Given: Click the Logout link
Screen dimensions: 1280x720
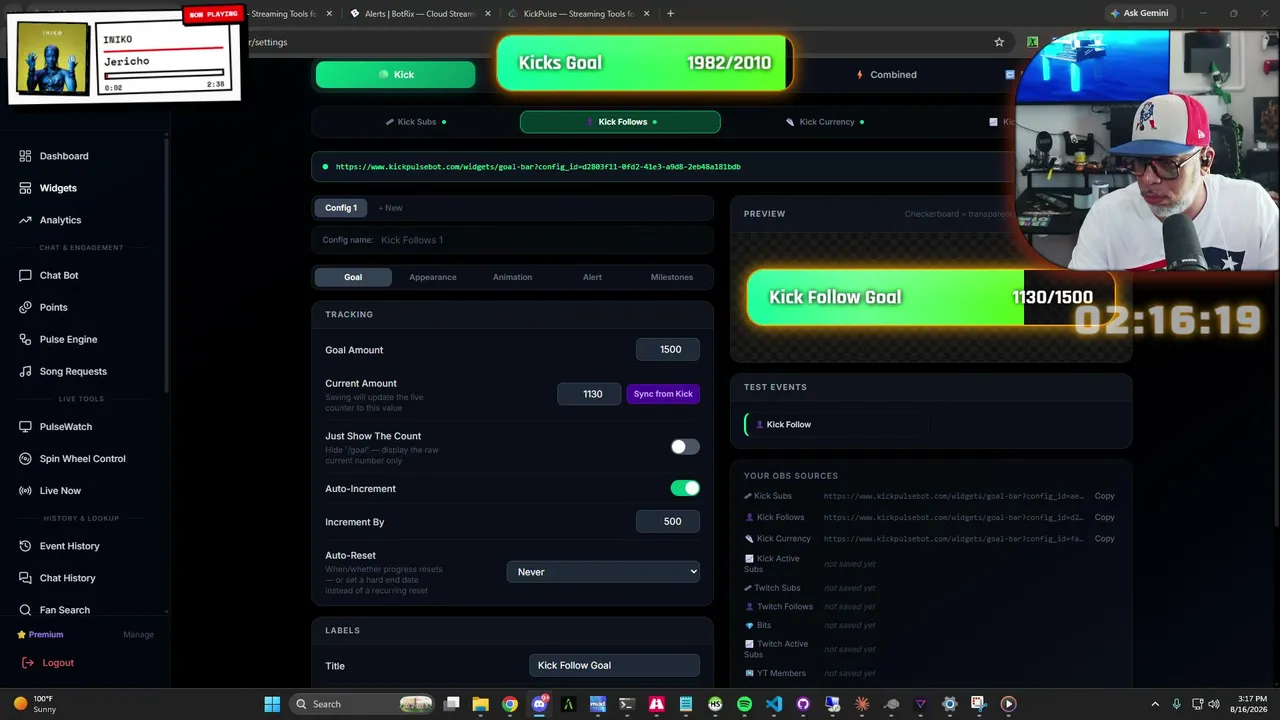Looking at the screenshot, I should pos(58,663).
